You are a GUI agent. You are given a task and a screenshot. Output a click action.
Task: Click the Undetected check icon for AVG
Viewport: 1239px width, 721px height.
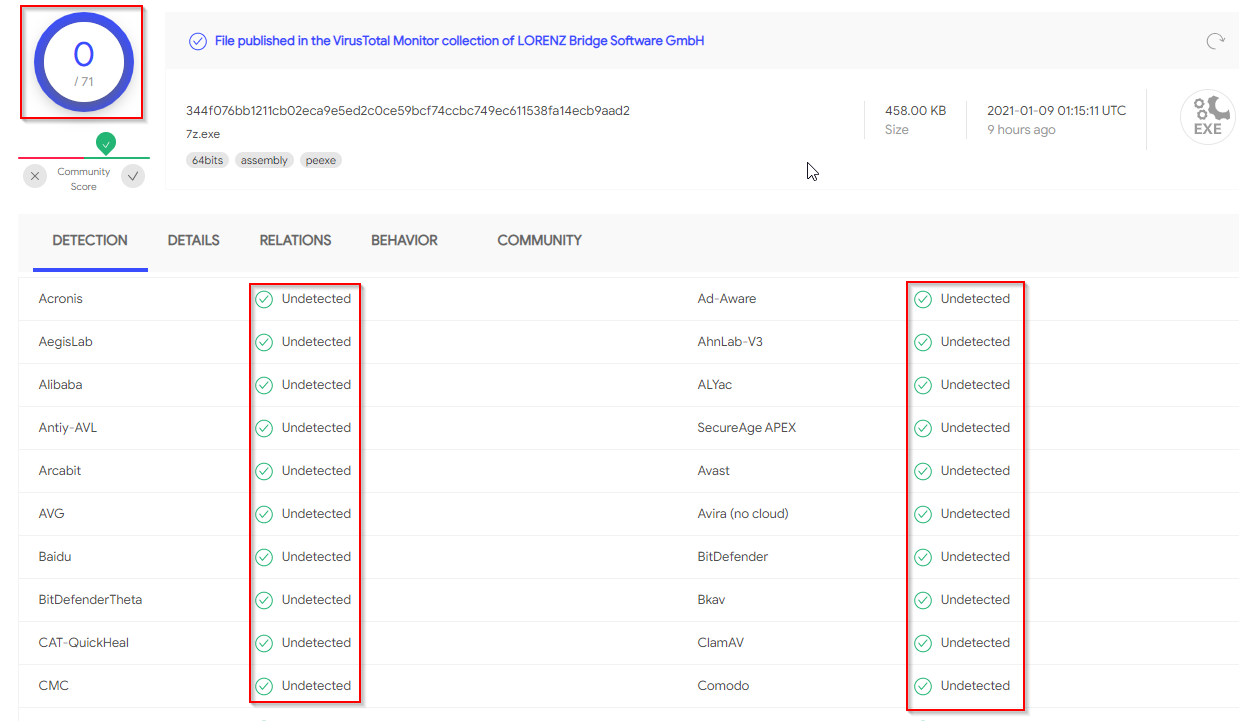(x=264, y=514)
